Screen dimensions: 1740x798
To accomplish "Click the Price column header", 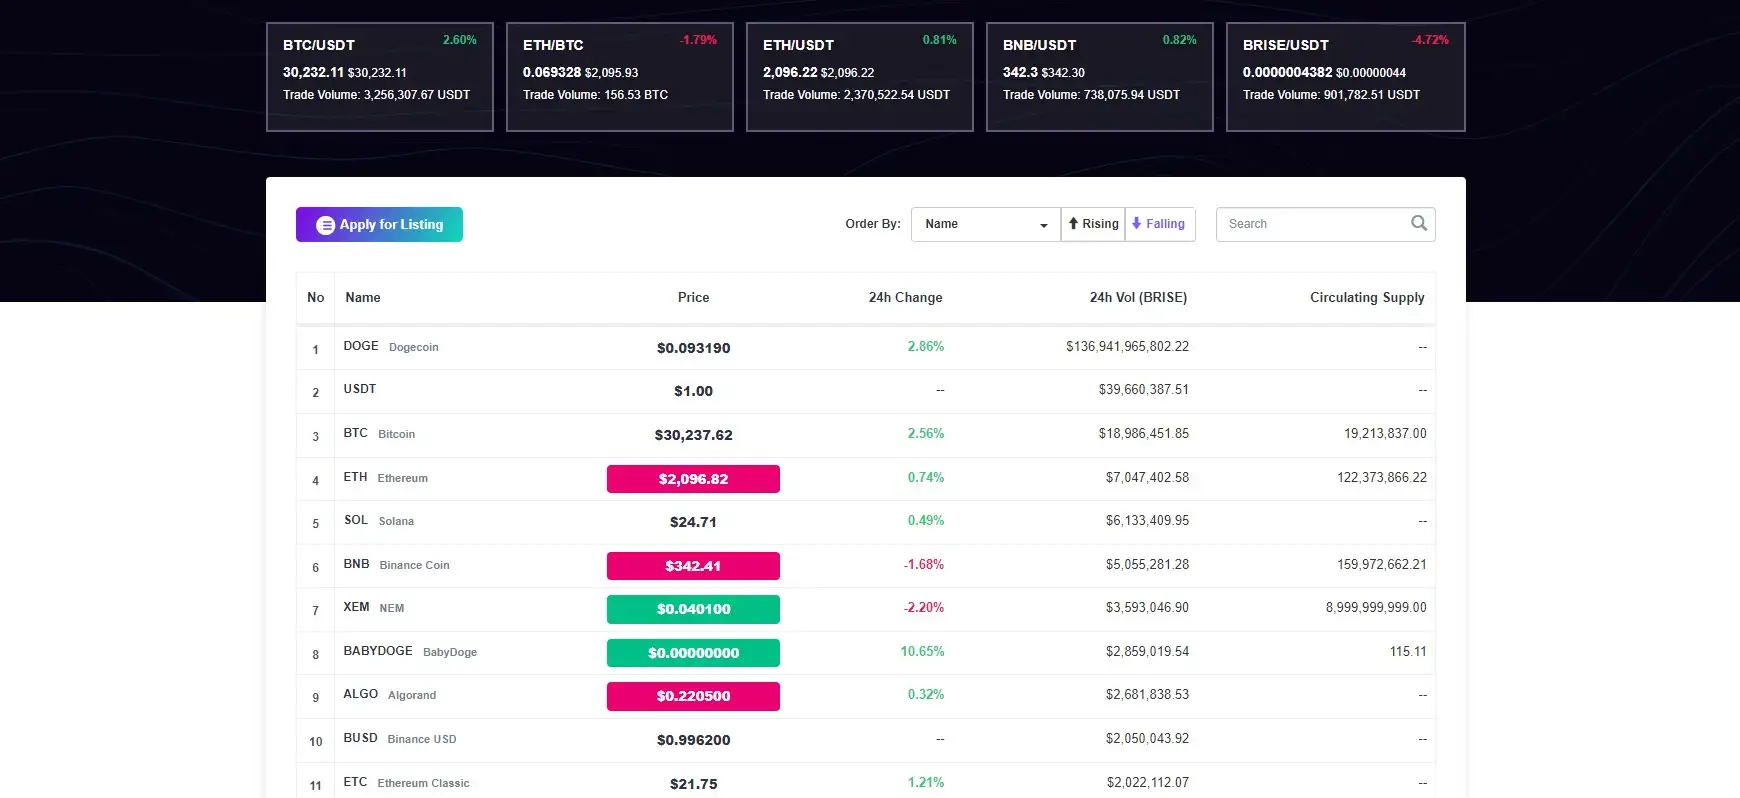I will (x=693, y=298).
